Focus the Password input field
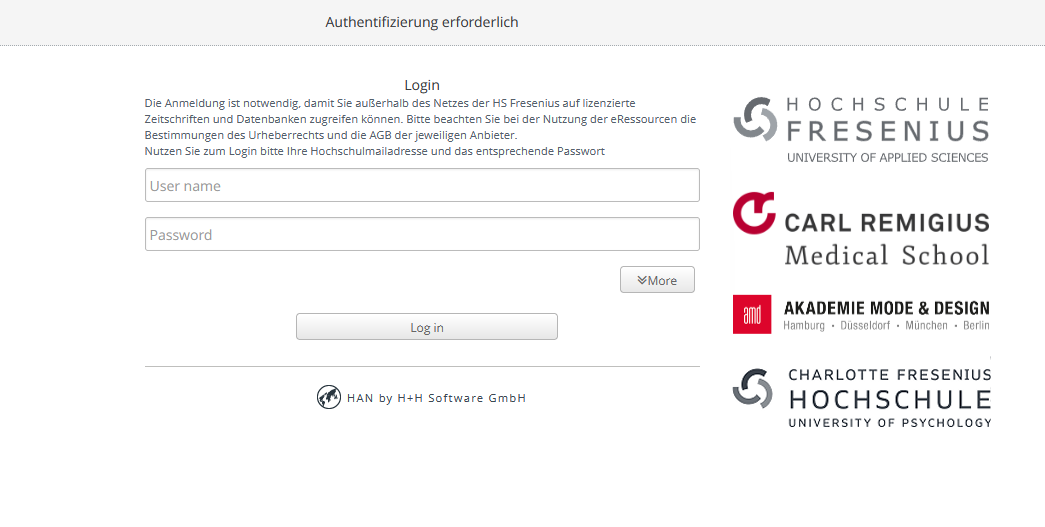 point(421,234)
